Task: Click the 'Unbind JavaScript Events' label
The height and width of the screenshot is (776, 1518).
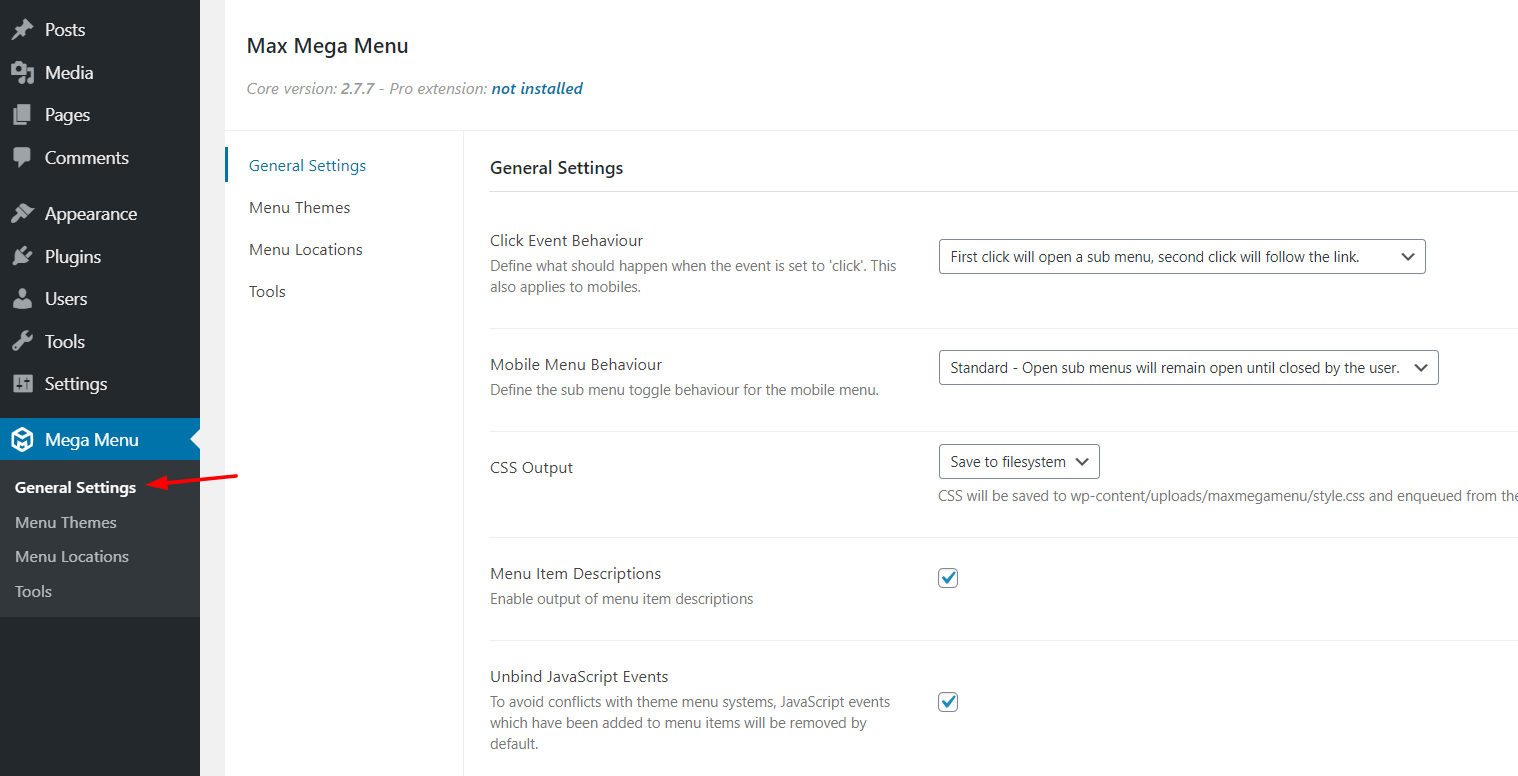Action: coord(579,677)
